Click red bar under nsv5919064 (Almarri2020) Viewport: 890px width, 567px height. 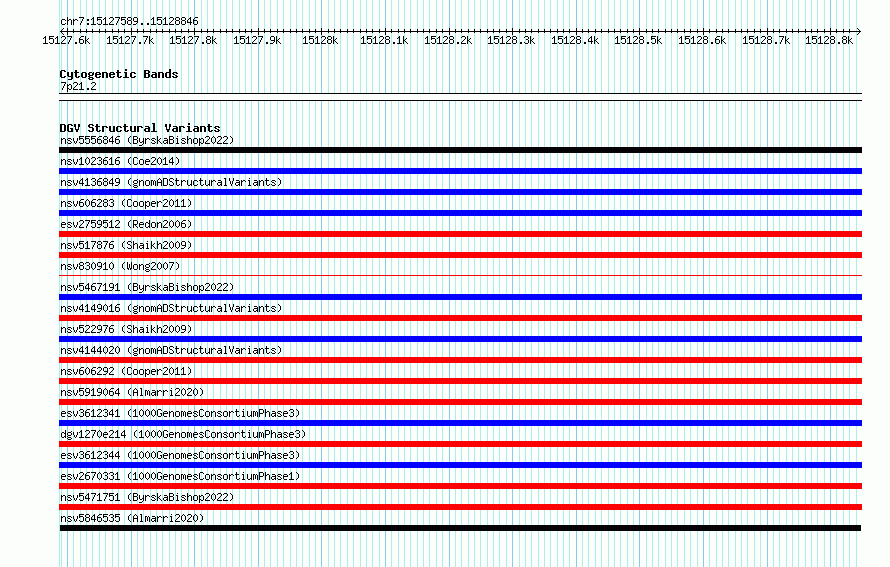[460, 402]
